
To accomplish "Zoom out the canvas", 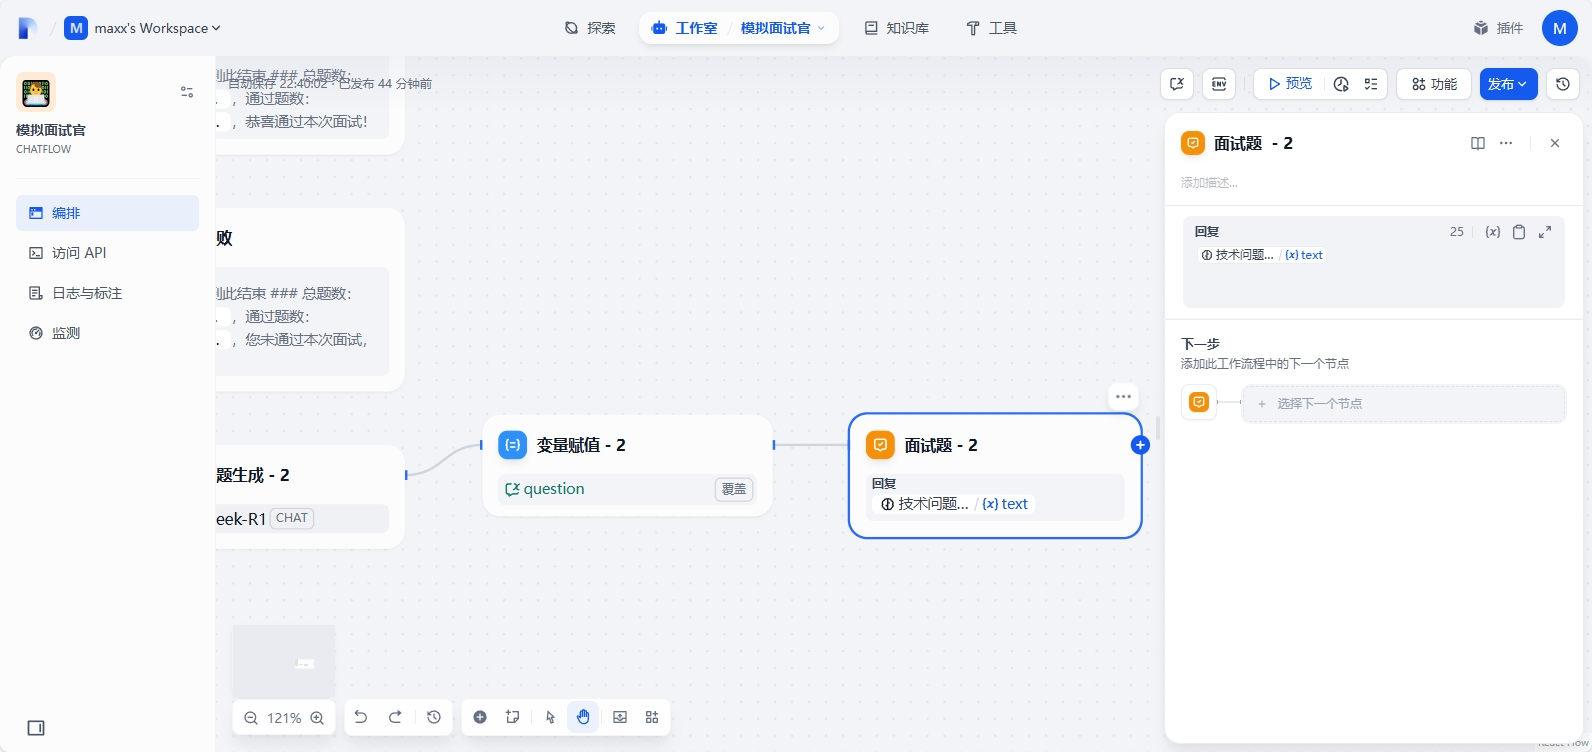I will tap(251, 718).
